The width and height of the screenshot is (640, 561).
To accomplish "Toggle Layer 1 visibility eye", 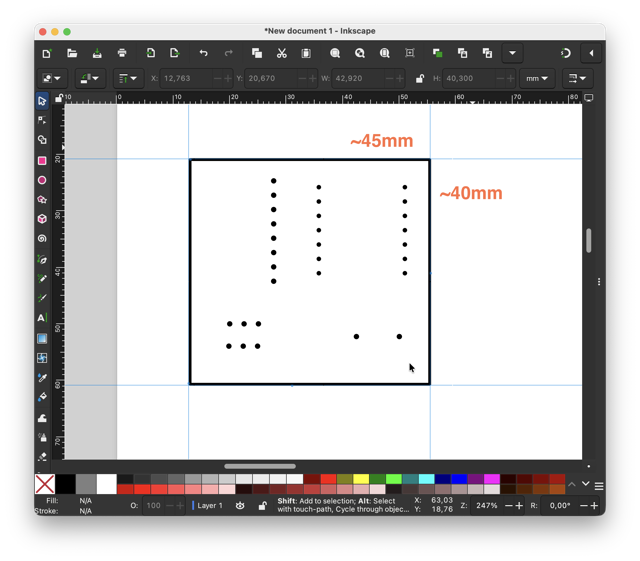I will click(240, 505).
